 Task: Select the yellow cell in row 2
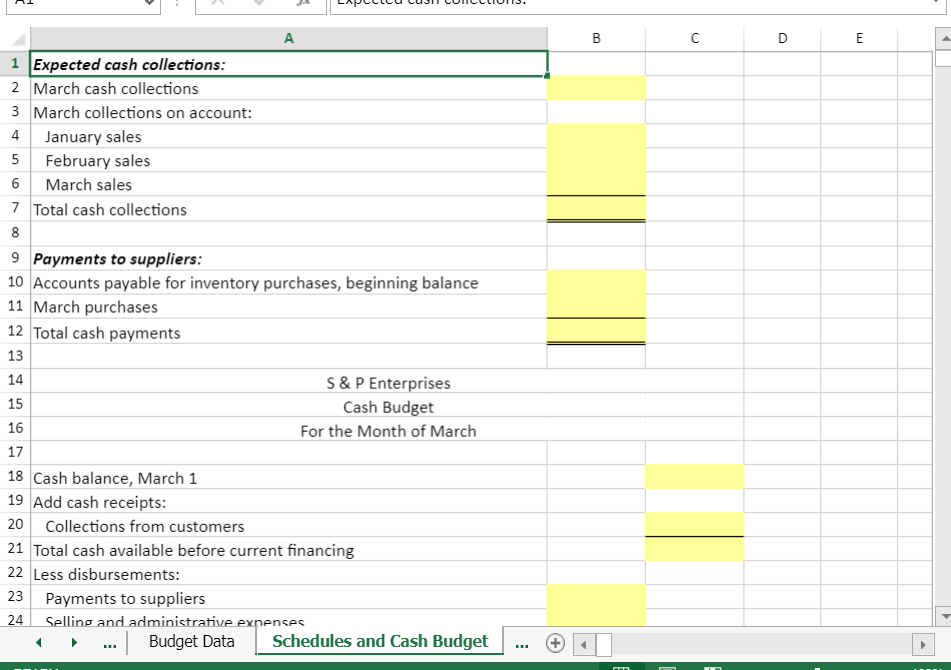(596, 88)
